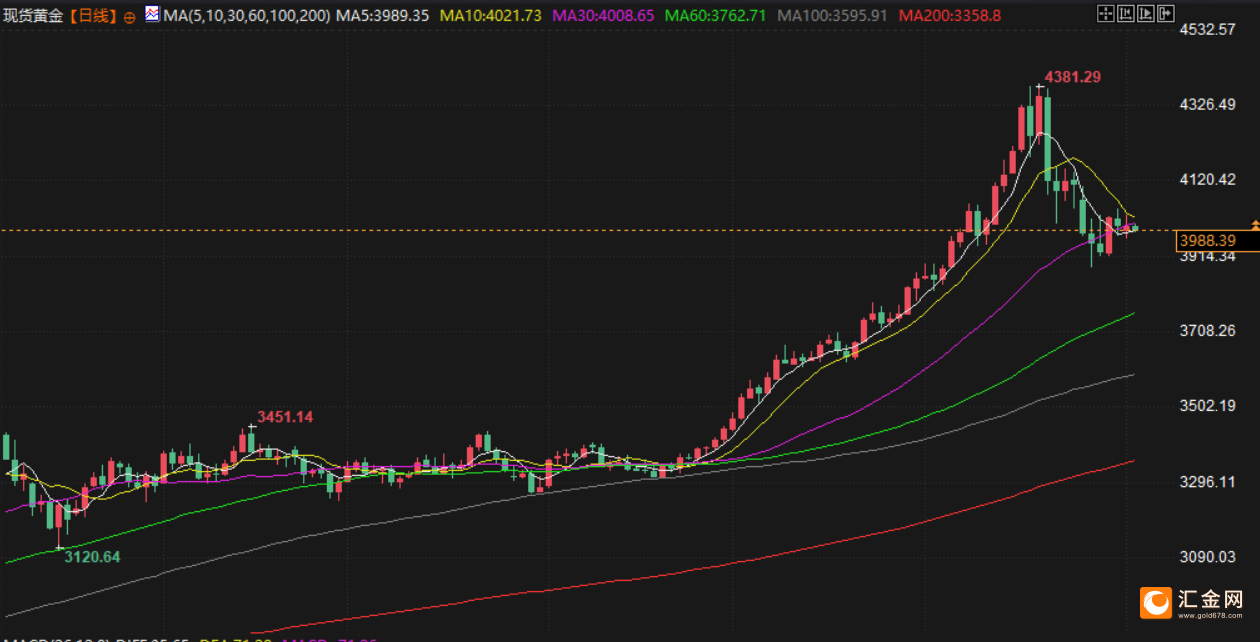This screenshot has width=1260, height=642.
Task: Click the play-forward axis icon in top-right toolbar
Action: coord(1146,14)
